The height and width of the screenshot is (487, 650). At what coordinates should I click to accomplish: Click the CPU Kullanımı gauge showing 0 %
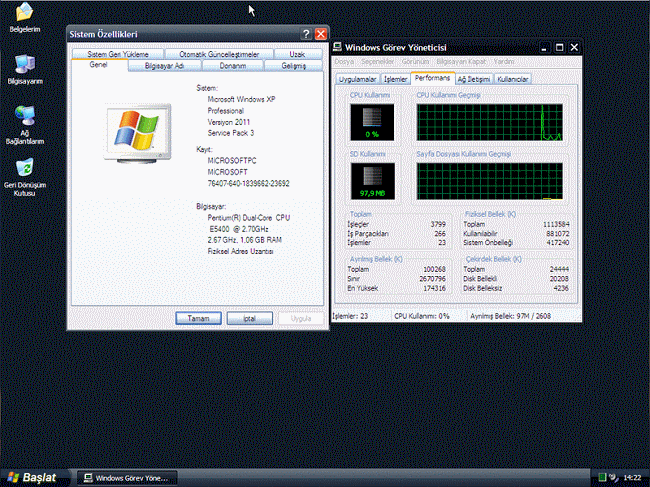point(372,122)
